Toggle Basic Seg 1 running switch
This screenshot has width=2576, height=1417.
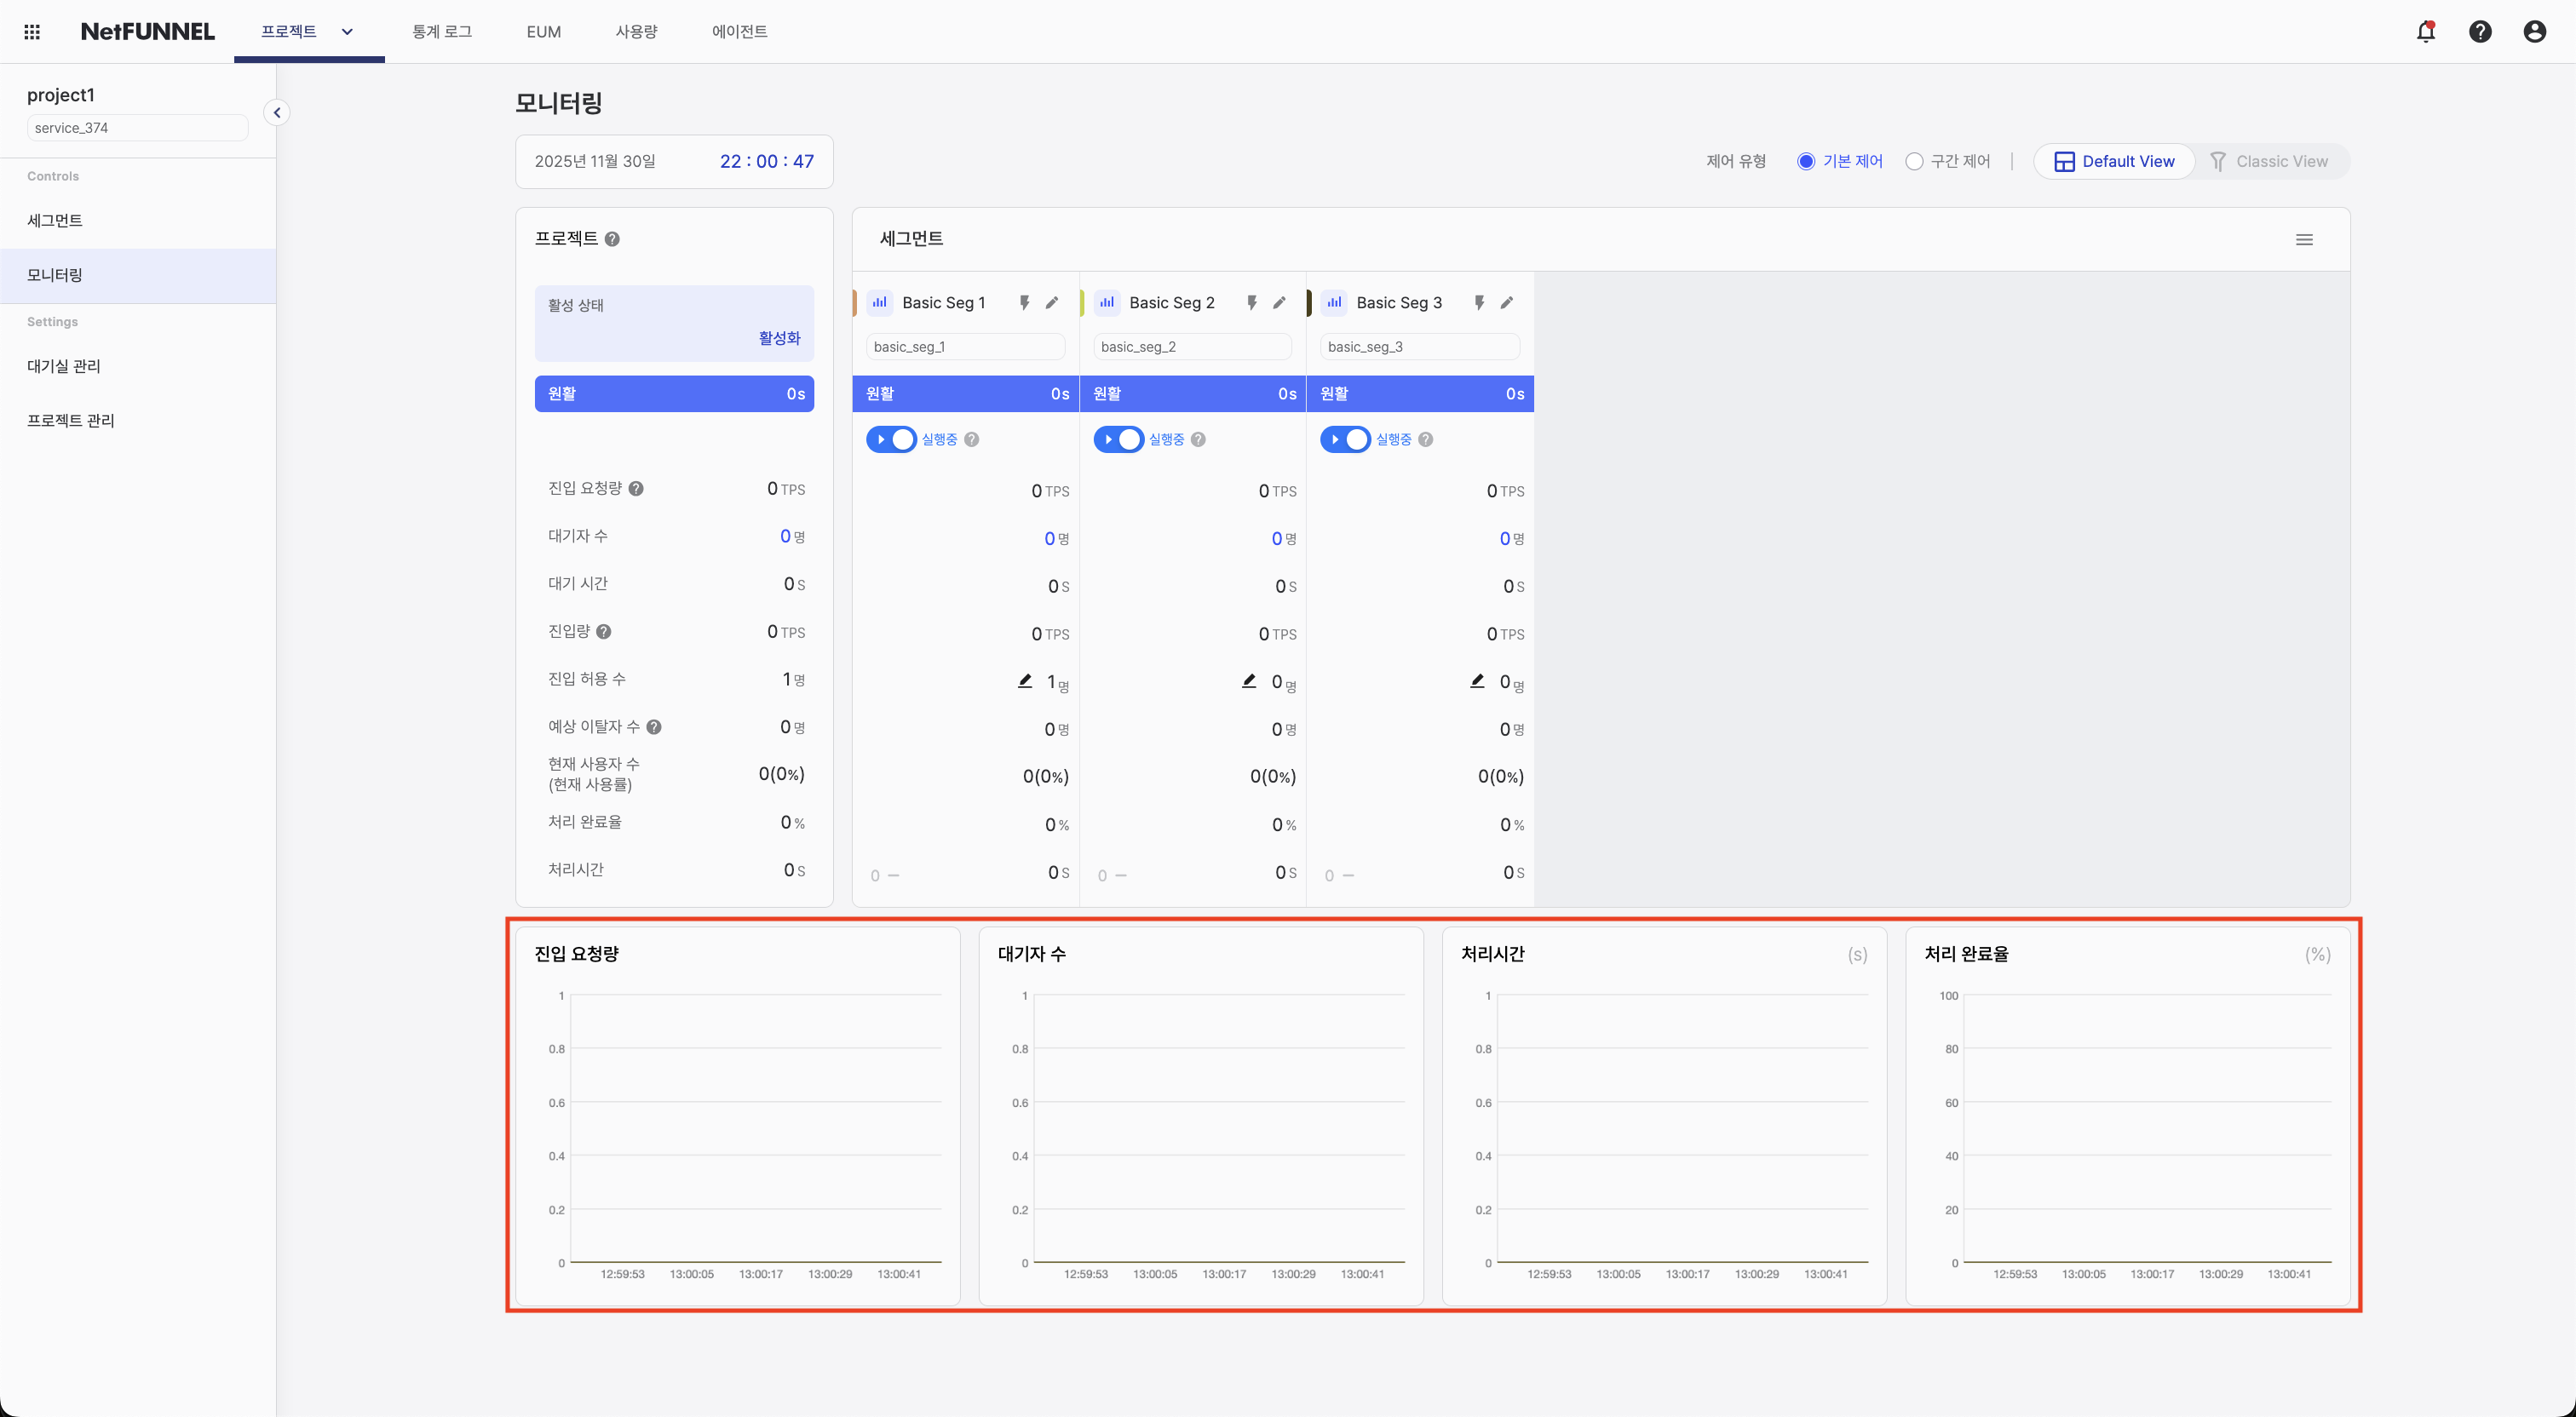tap(891, 439)
